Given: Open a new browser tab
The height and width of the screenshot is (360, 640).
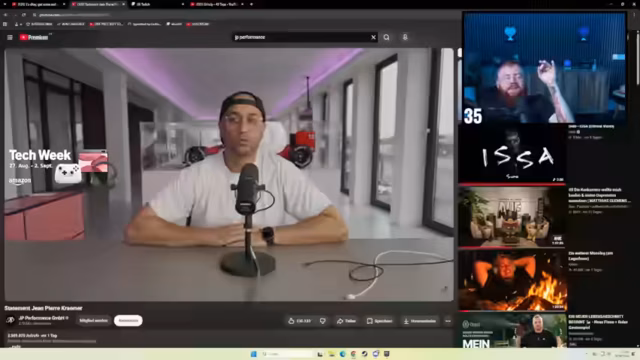Looking at the screenshot, I should point(251,4).
